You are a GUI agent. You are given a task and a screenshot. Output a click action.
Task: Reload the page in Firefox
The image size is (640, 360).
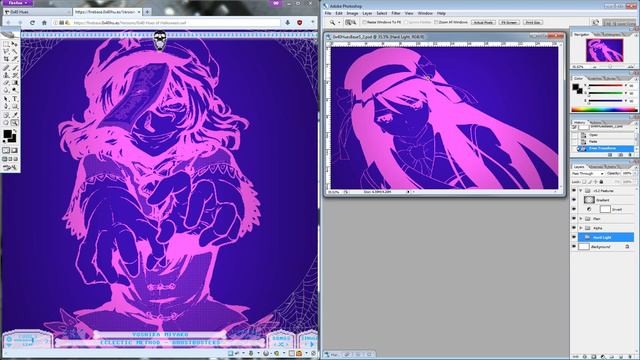tap(32, 23)
